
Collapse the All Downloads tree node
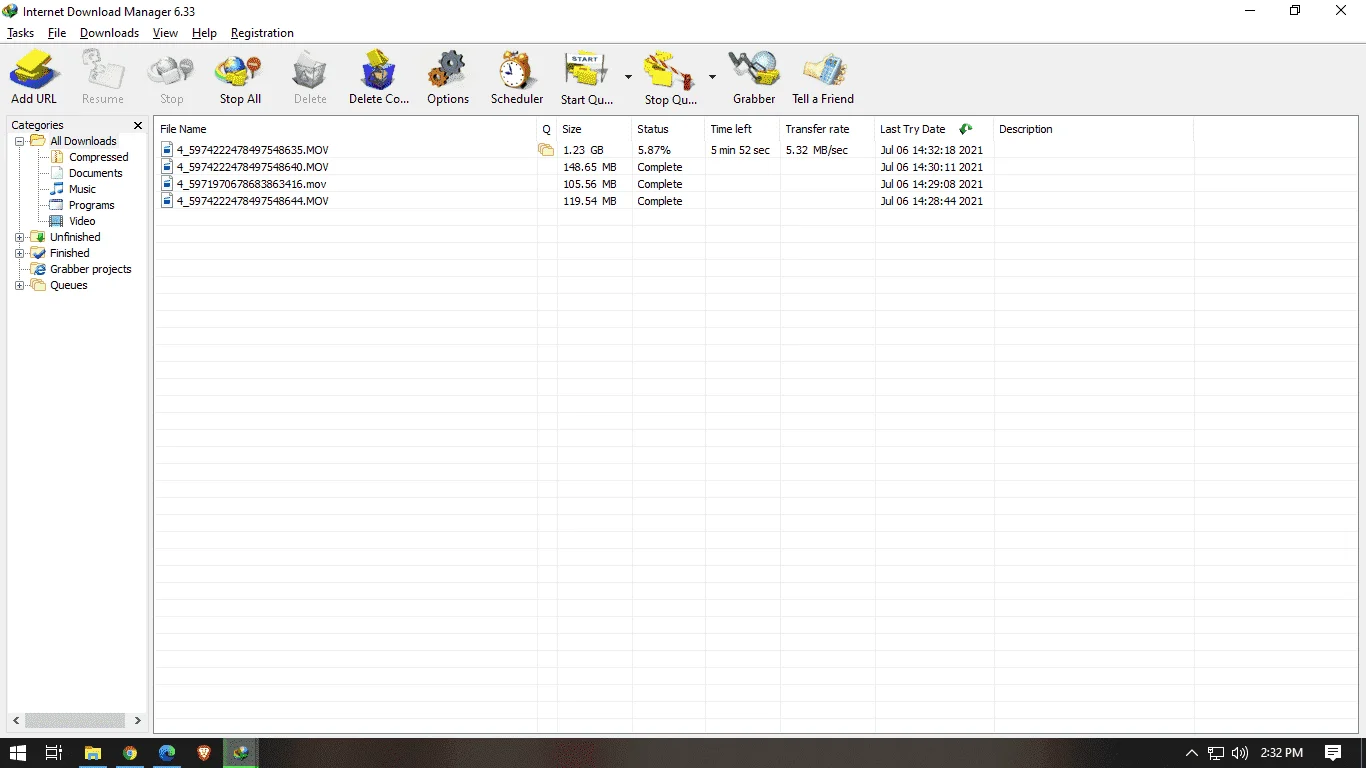(x=19, y=141)
